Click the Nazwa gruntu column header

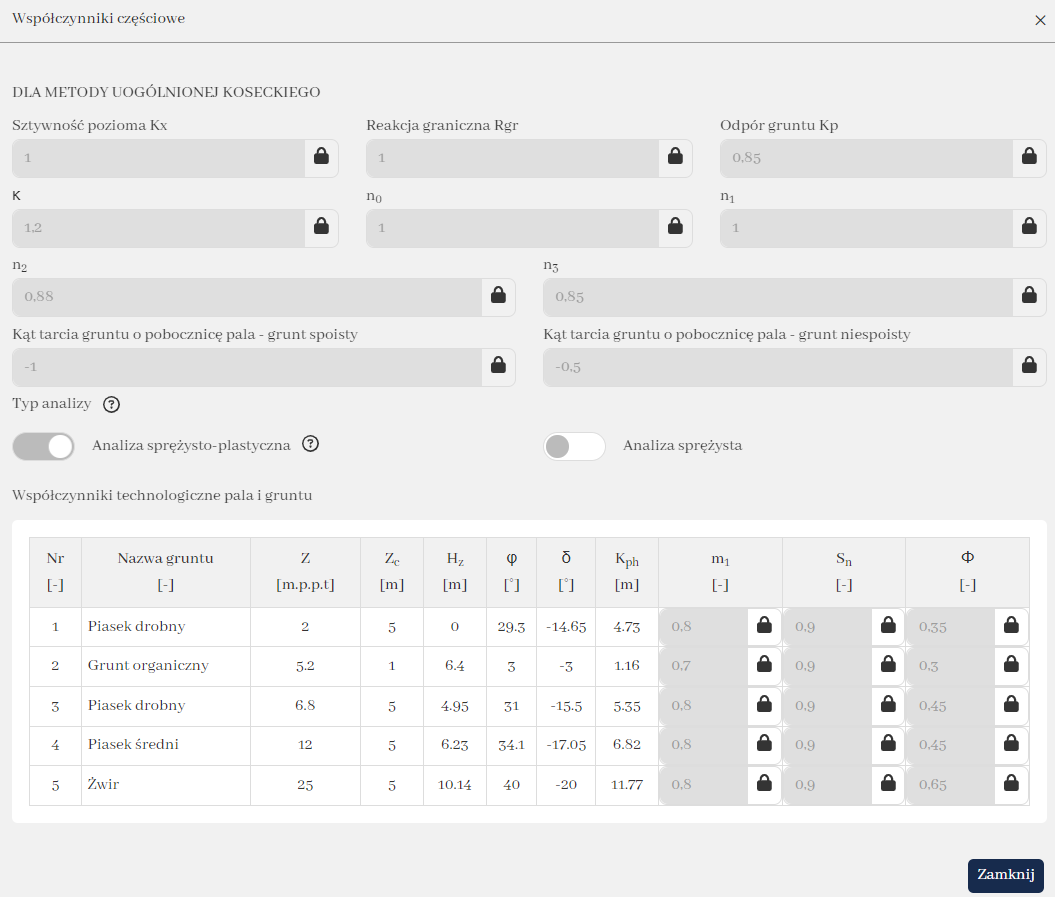click(166, 571)
